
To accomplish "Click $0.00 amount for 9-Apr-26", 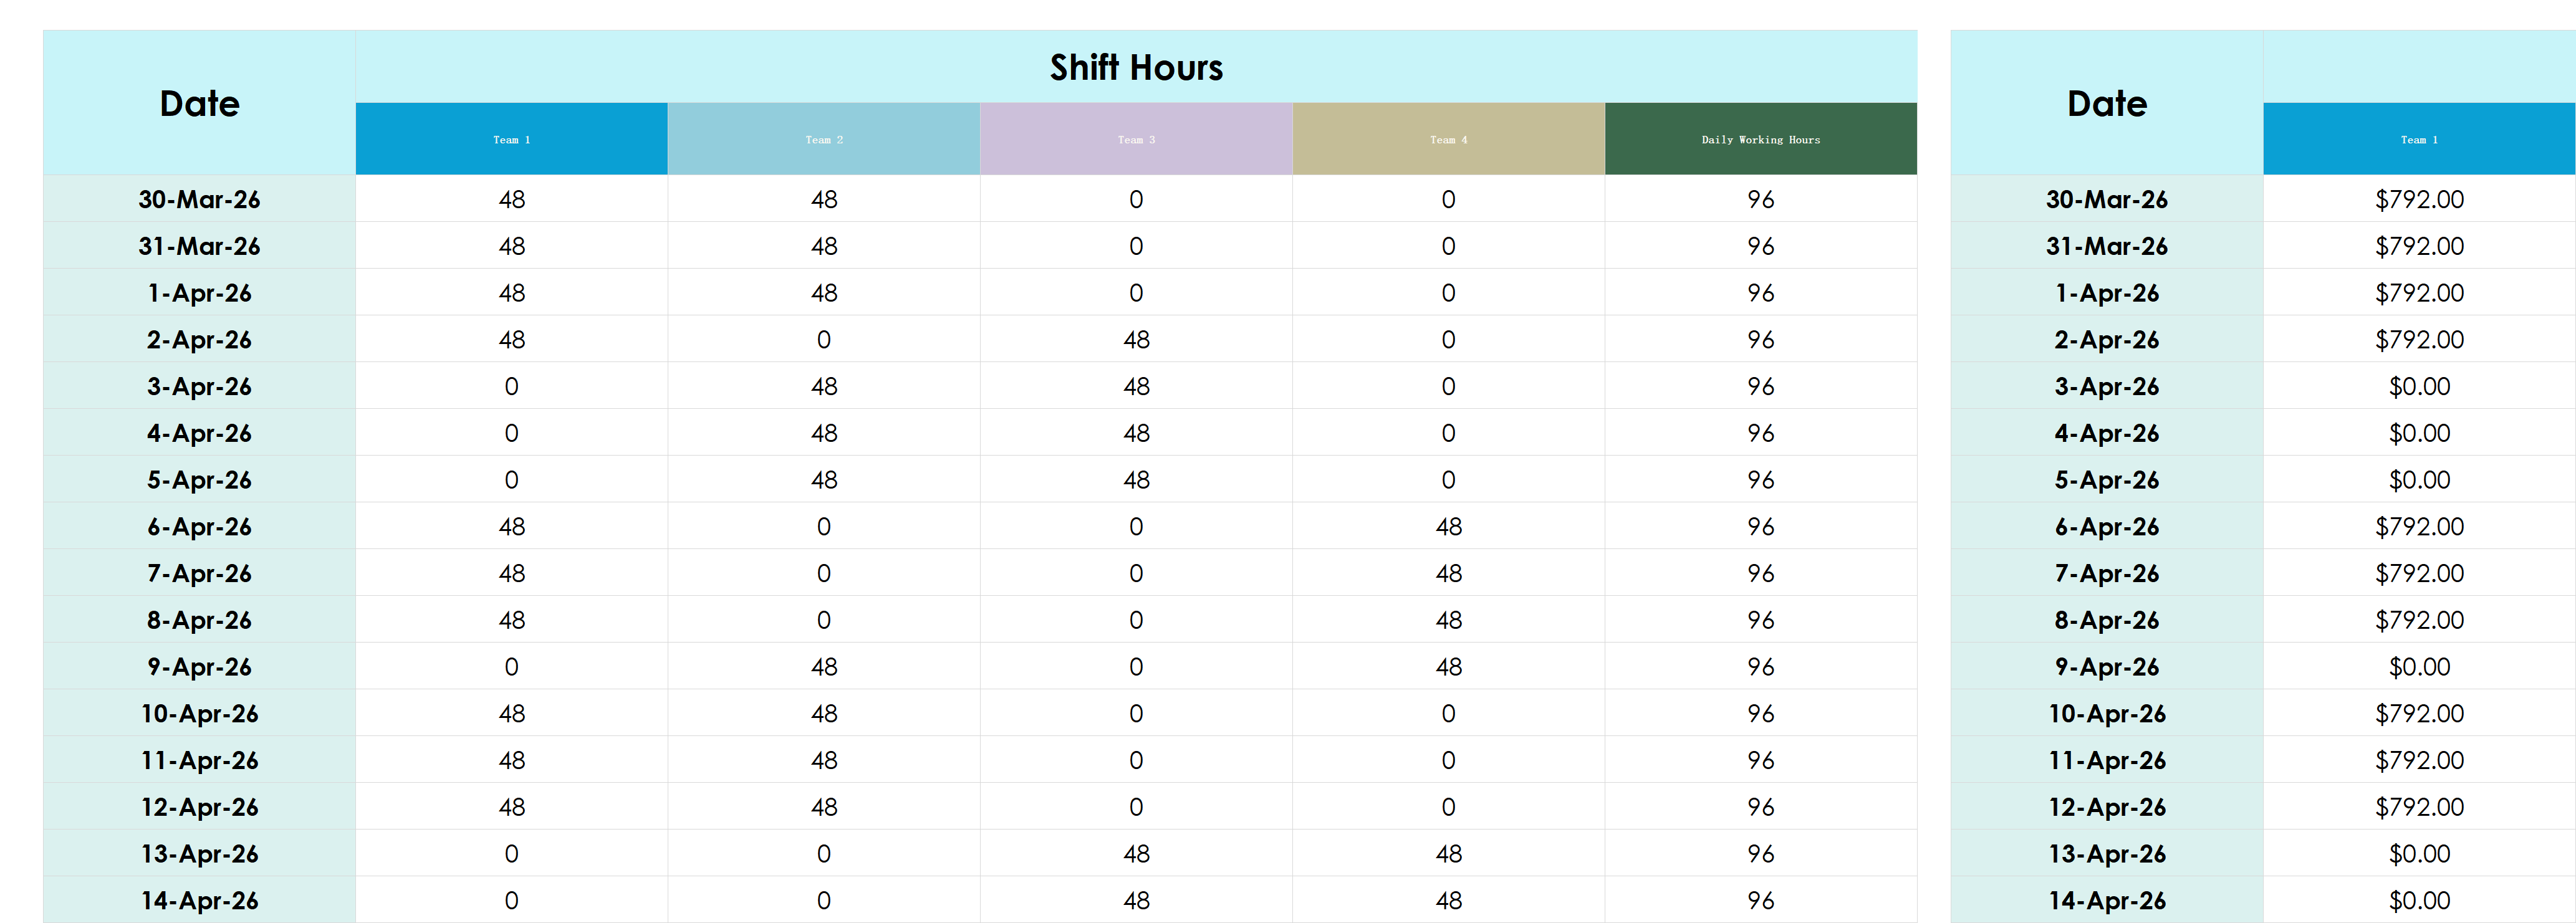I will click(2419, 667).
